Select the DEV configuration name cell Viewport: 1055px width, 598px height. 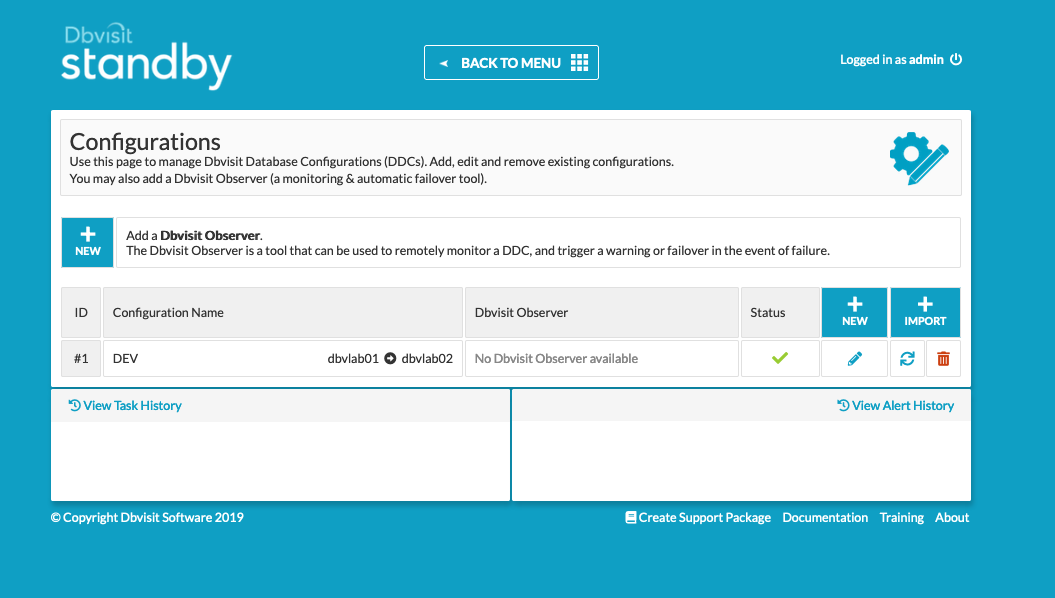(x=283, y=359)
